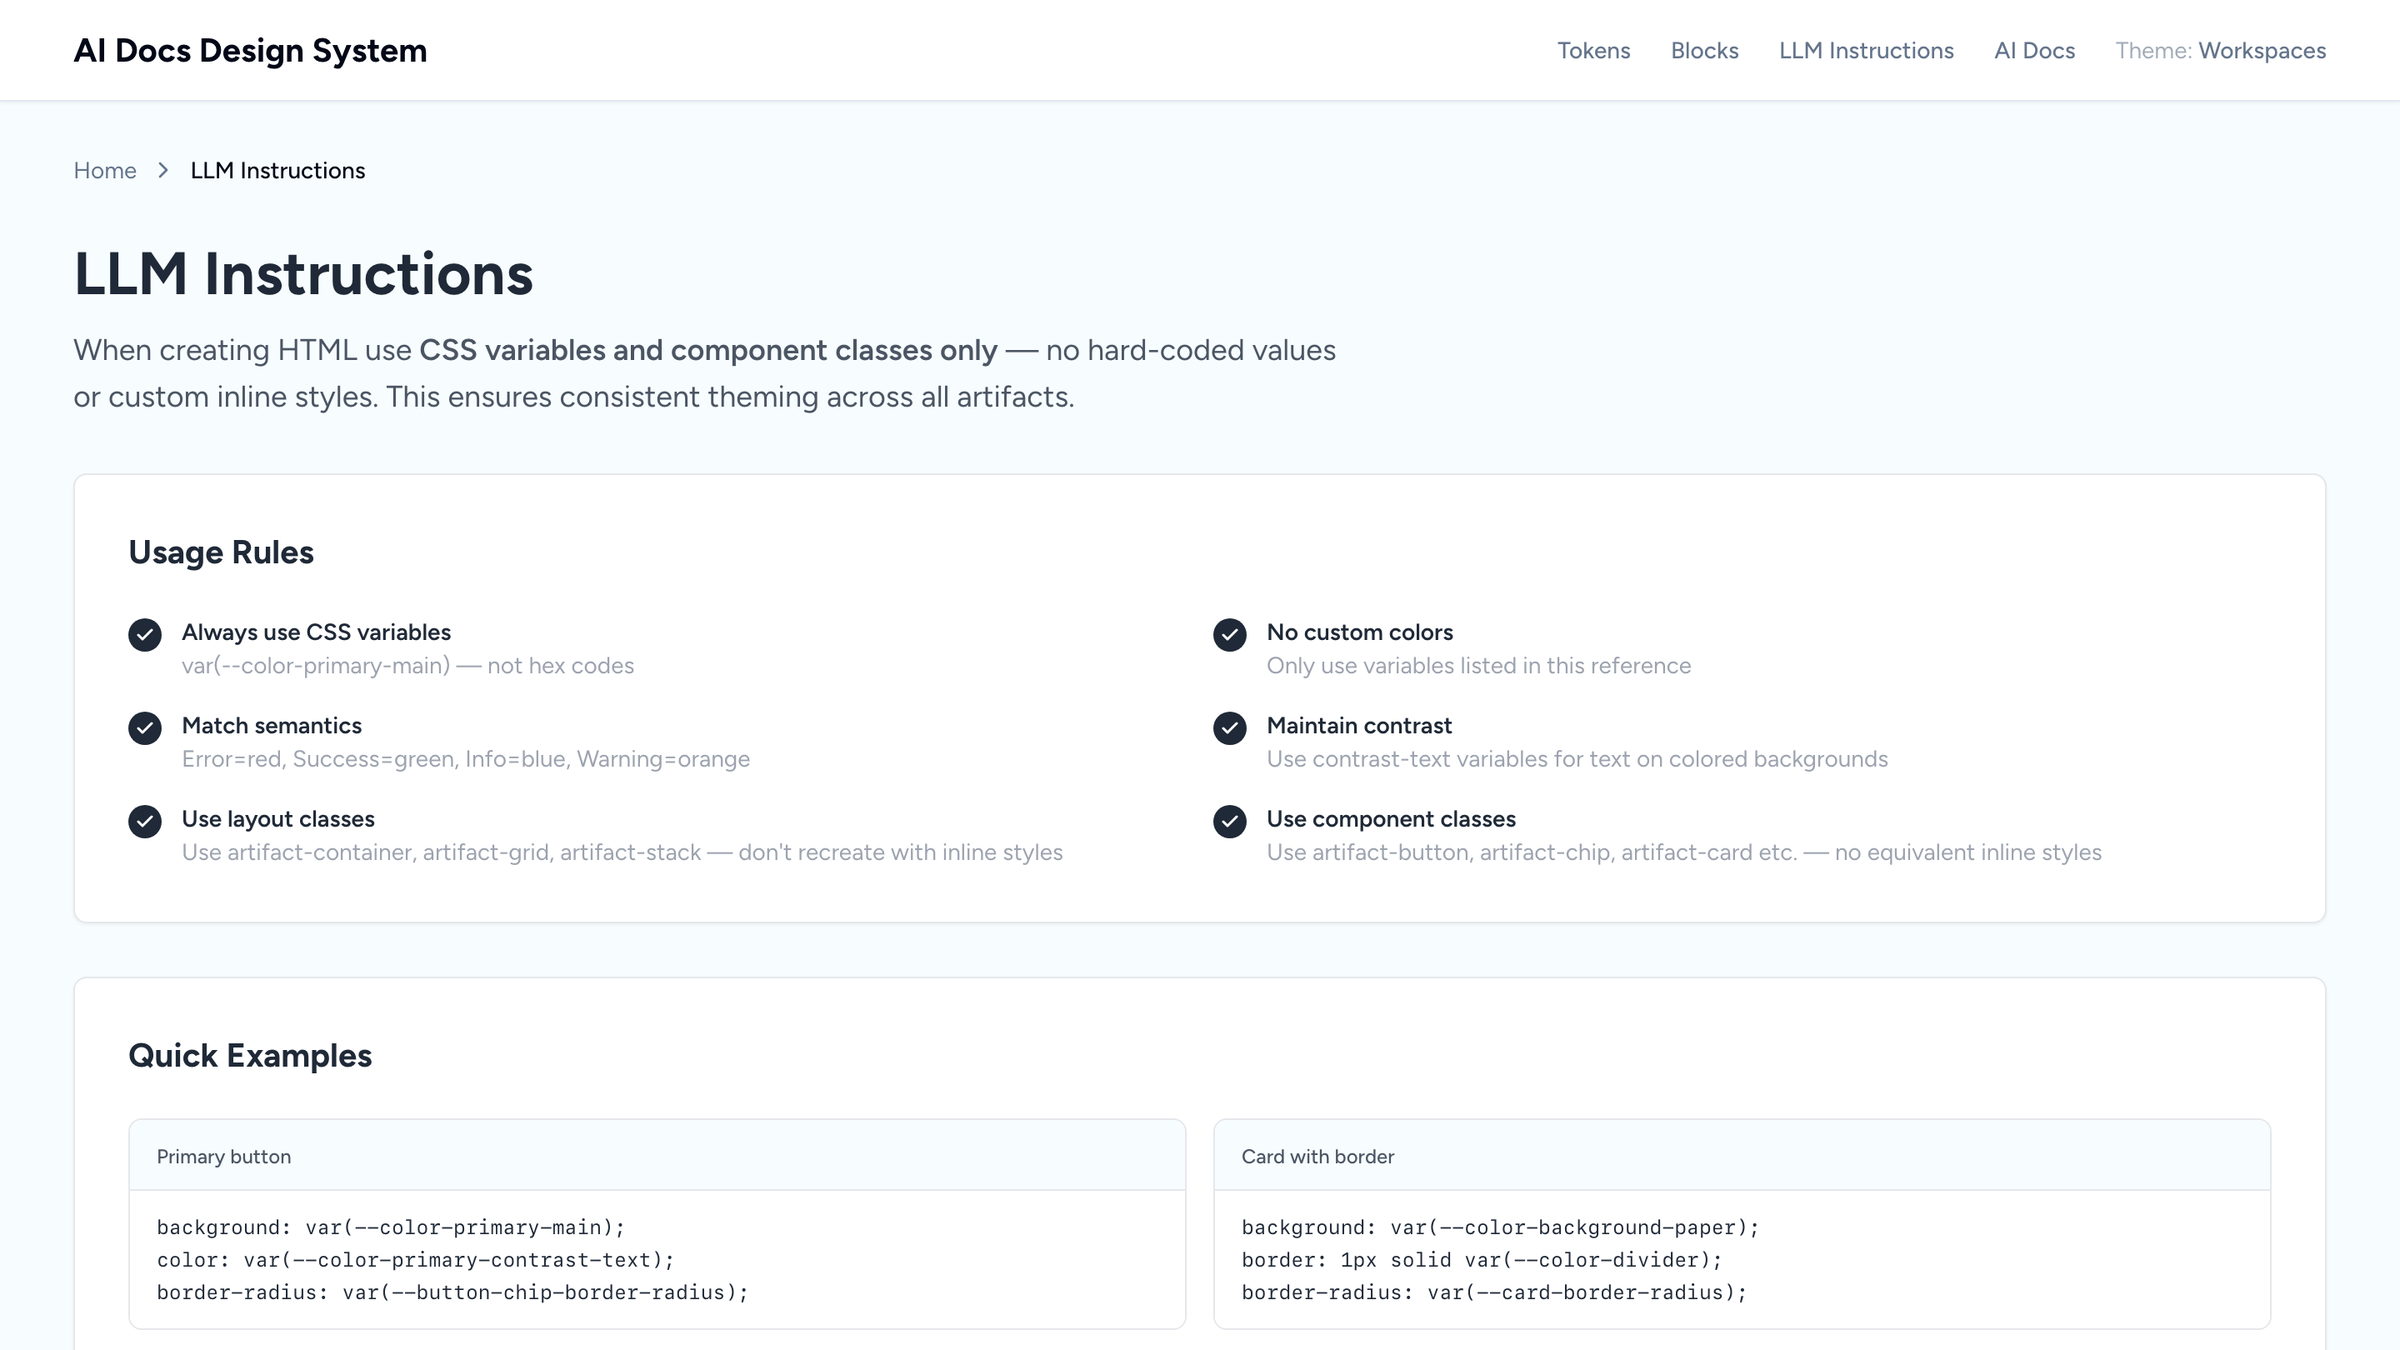The image size is (2400, 1350).
Task: Open the Tokens nav link
Action: click(x=1594, y=50)
